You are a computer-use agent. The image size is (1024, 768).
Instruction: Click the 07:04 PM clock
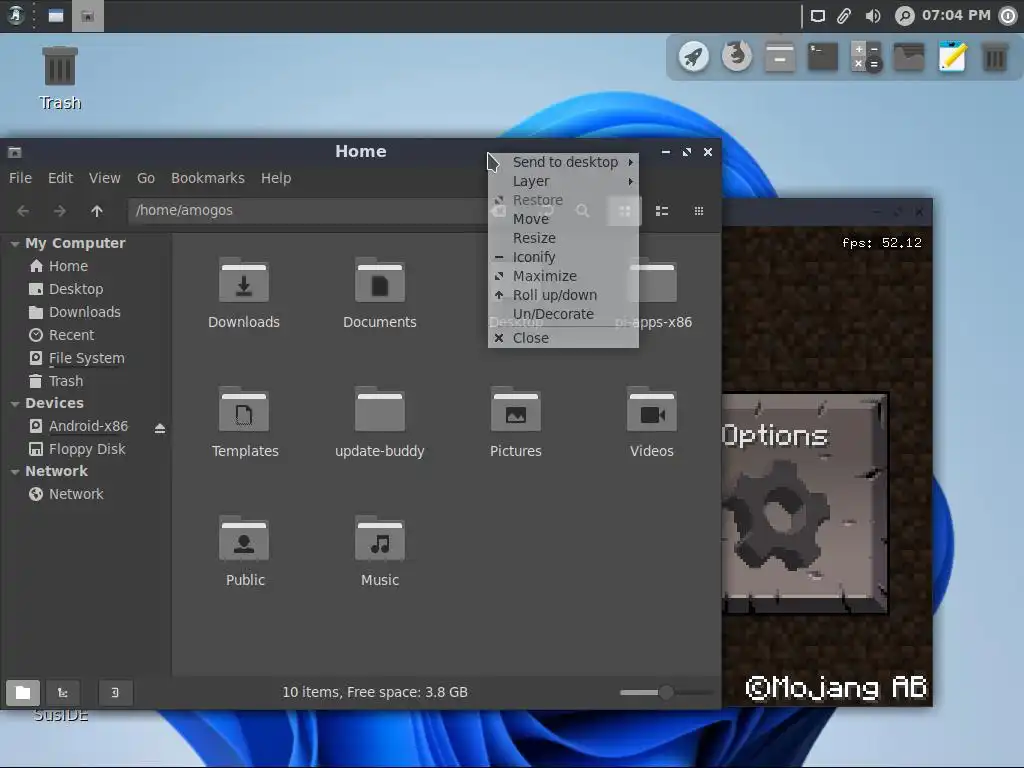[x=956, y=16]
